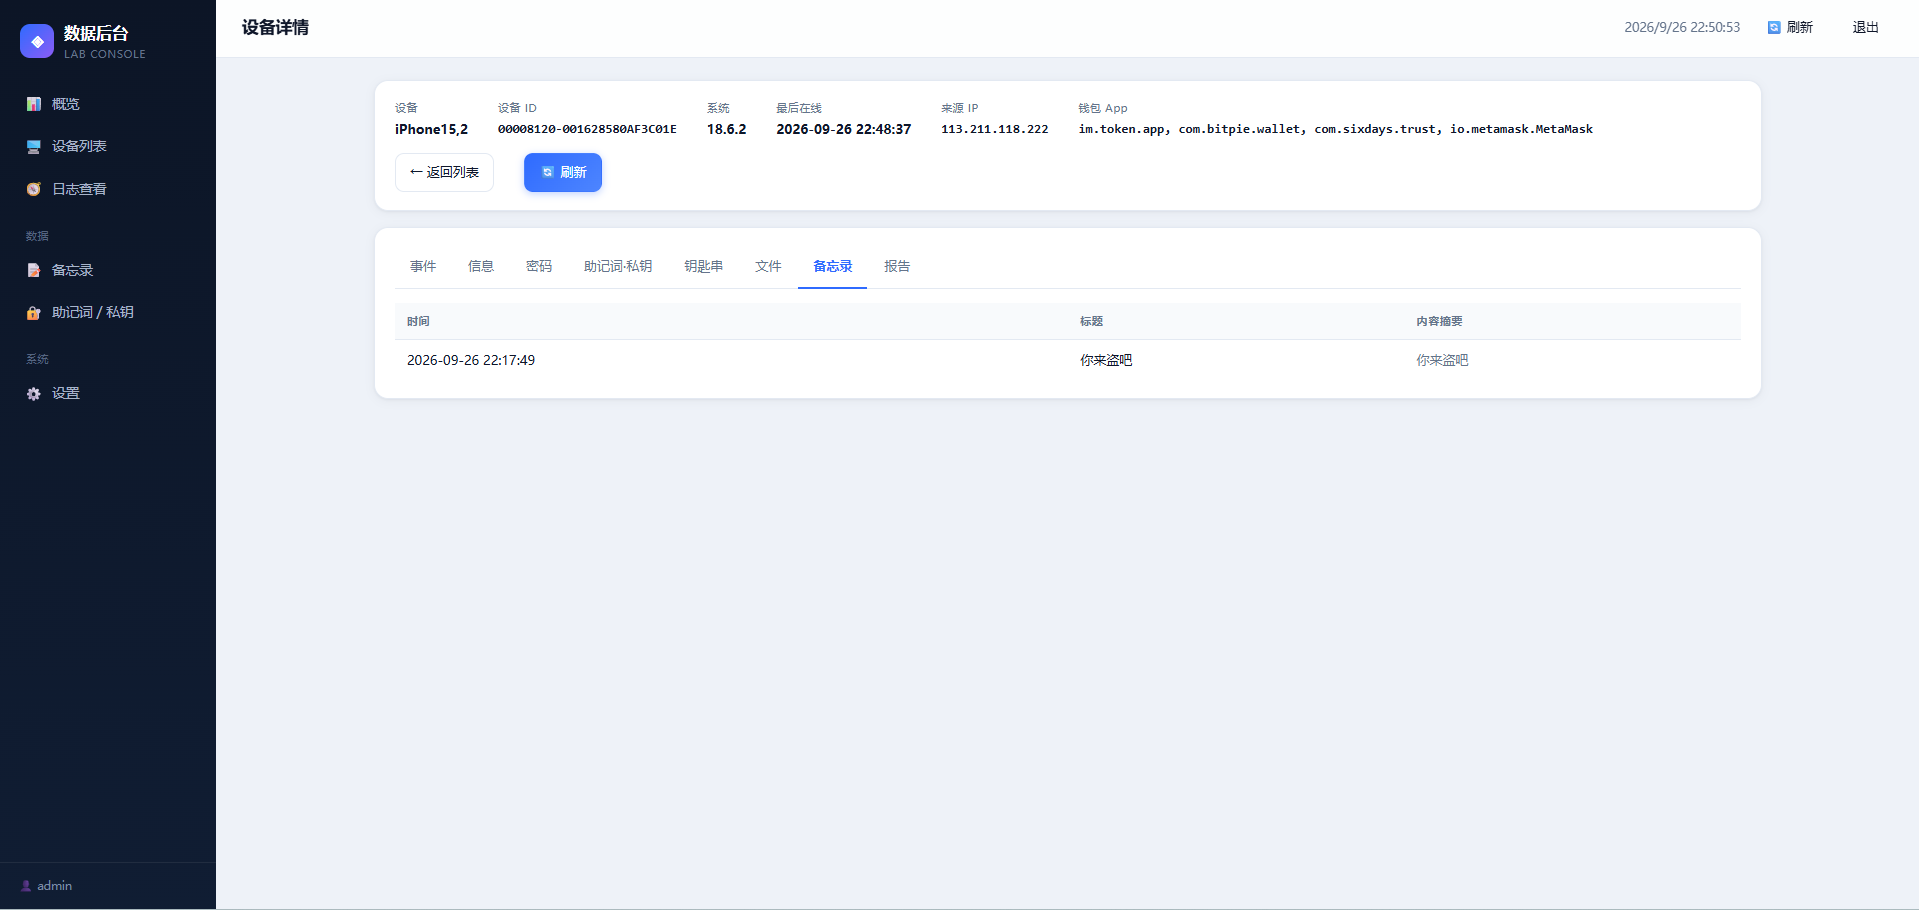Screen dimensions: 1919x910
Task: Switch to the 事件 tab
Action: 423,266
